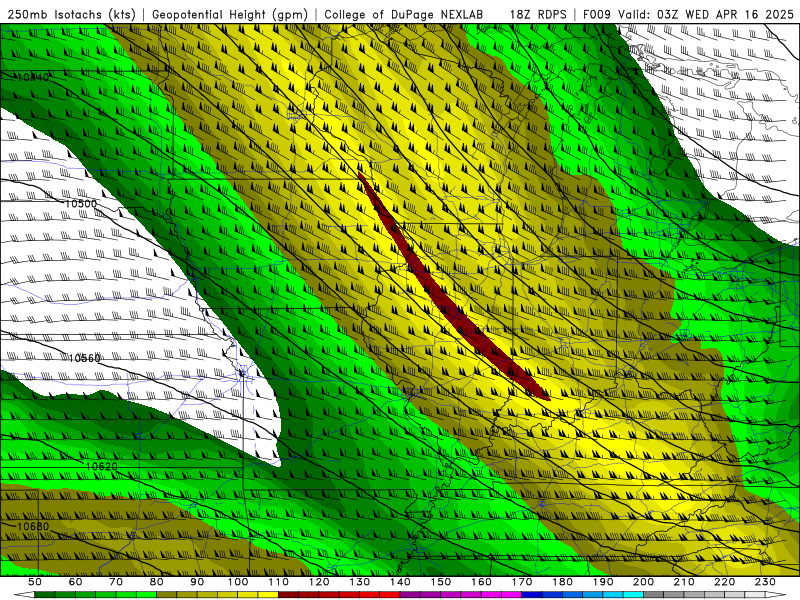Click the 10680 height contour label
Image resolution: width=800 pixels, height=600 pixels.
(33, 526)
